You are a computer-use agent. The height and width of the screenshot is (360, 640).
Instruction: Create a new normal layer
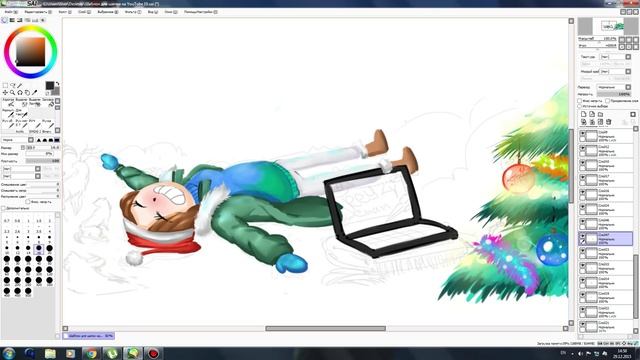pyautogui.click(x=584, y=115)
